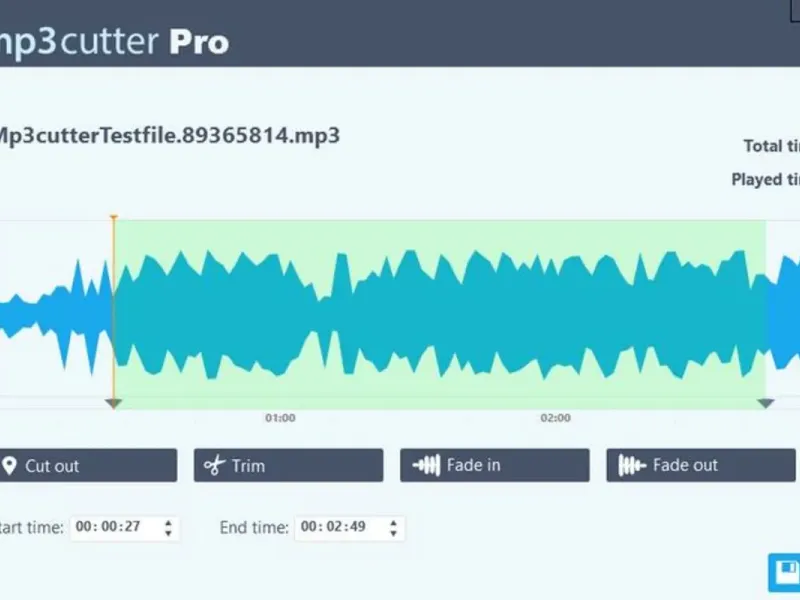The image size is (800, 600).
Task: Click the pin icon on Cut out
Action: click(x=10, y=465)
